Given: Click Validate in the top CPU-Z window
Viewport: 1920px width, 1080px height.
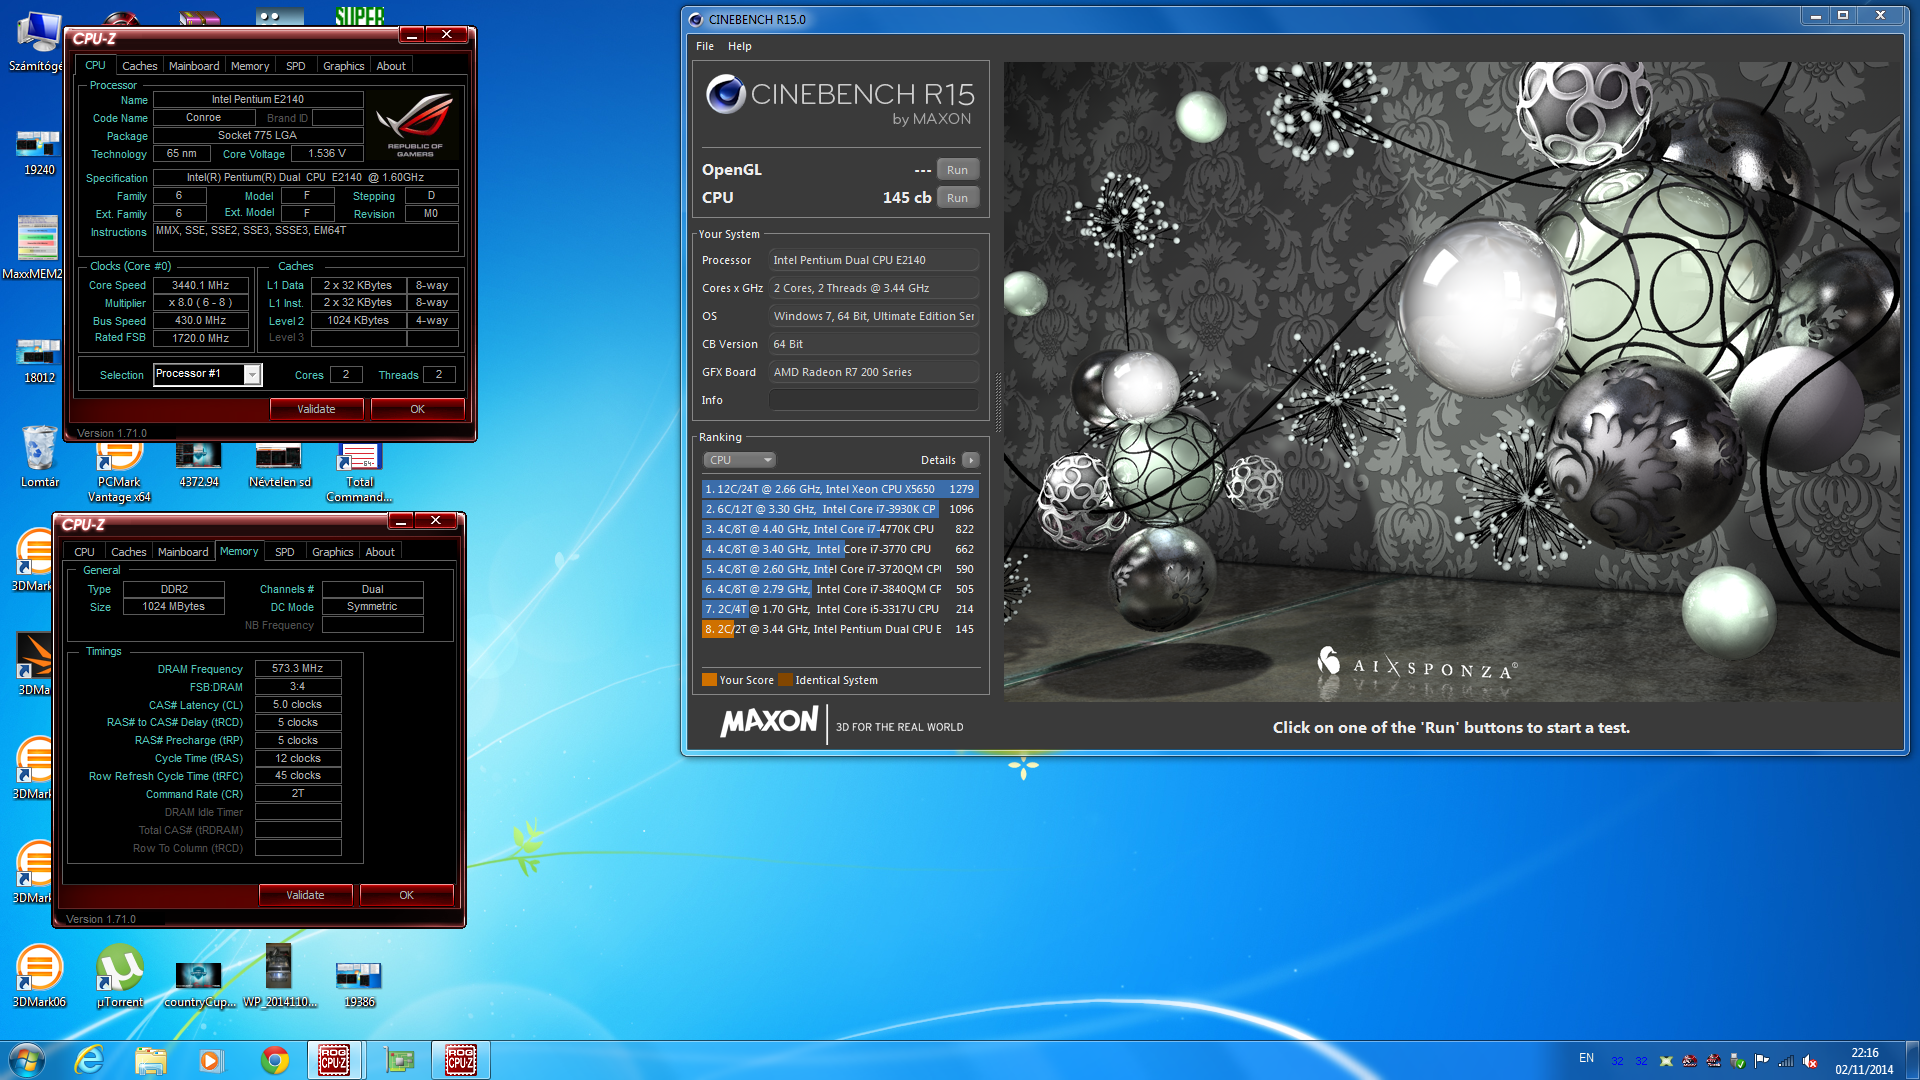Looking at the screenshot, I should coord(316,409).
